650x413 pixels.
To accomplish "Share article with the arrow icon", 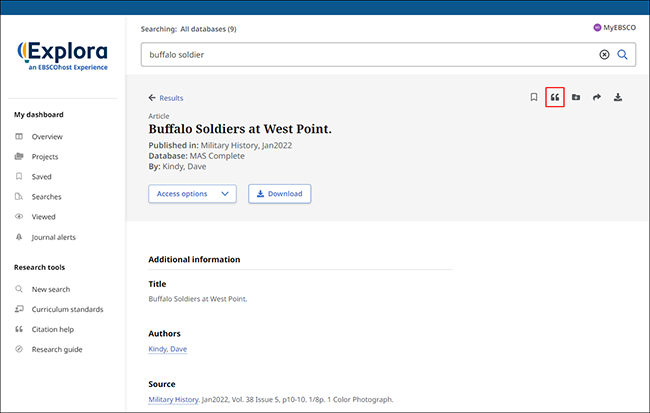I will click(x=597, y=97).
